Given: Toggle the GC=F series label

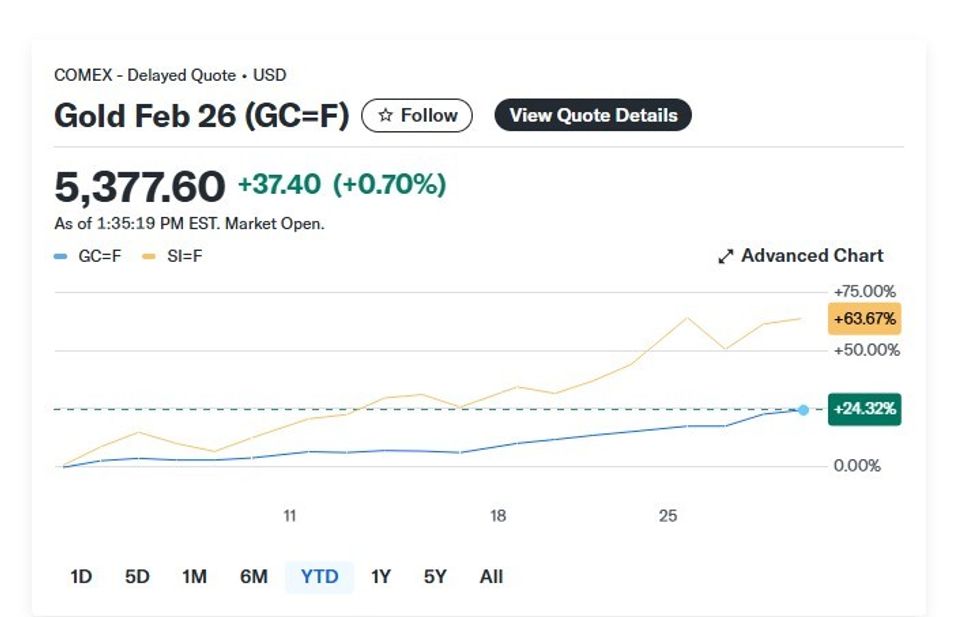Looking at the screenshot, I should 100,257.
